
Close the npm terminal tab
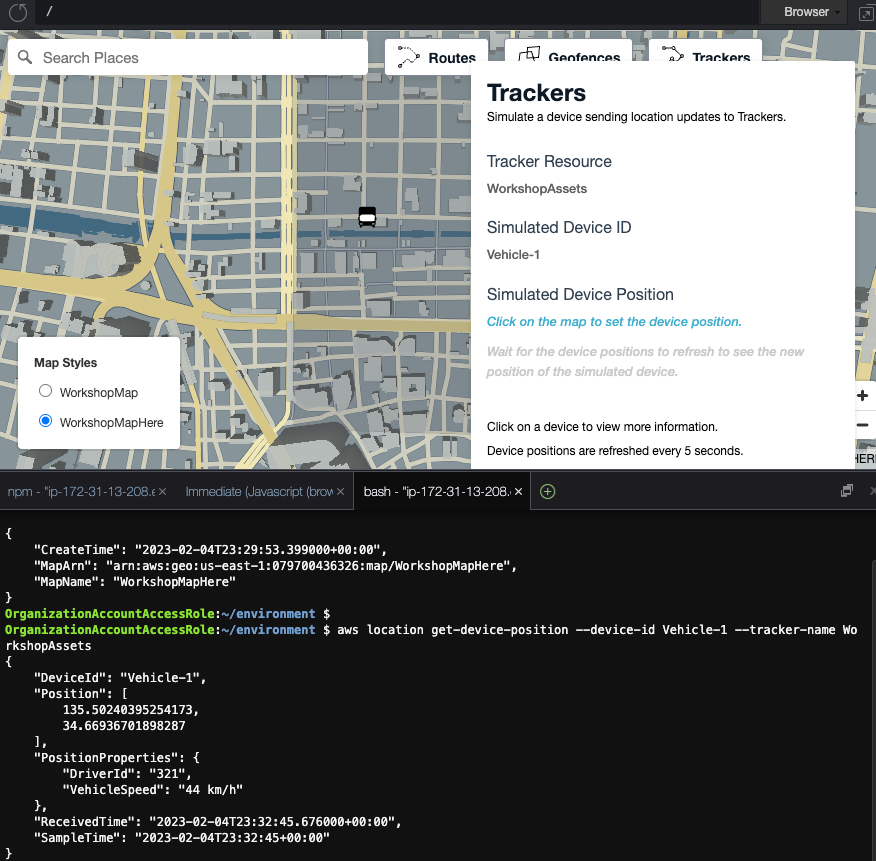[163, 492]
